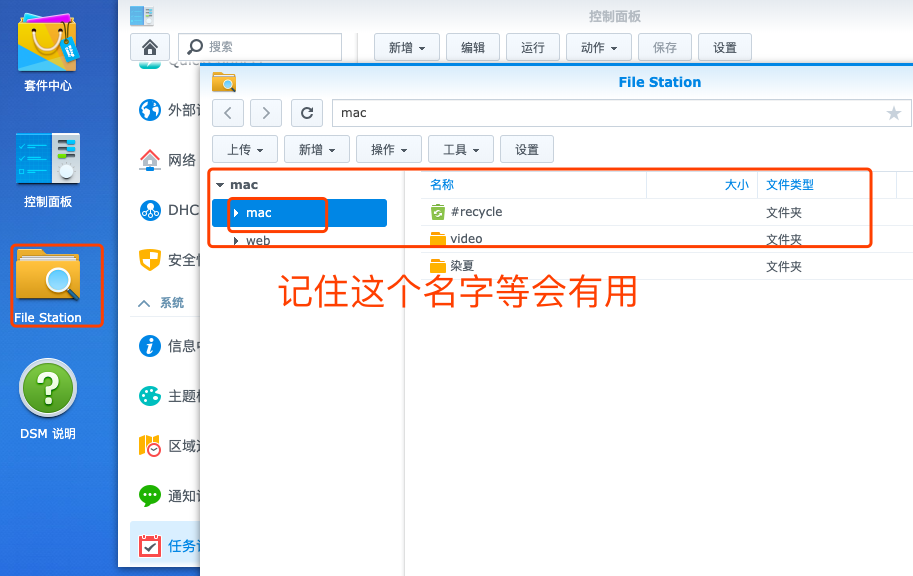Click the File Station 设置 button
The height and width of the screenshot is (576, 913).
(x=527, y=150)
